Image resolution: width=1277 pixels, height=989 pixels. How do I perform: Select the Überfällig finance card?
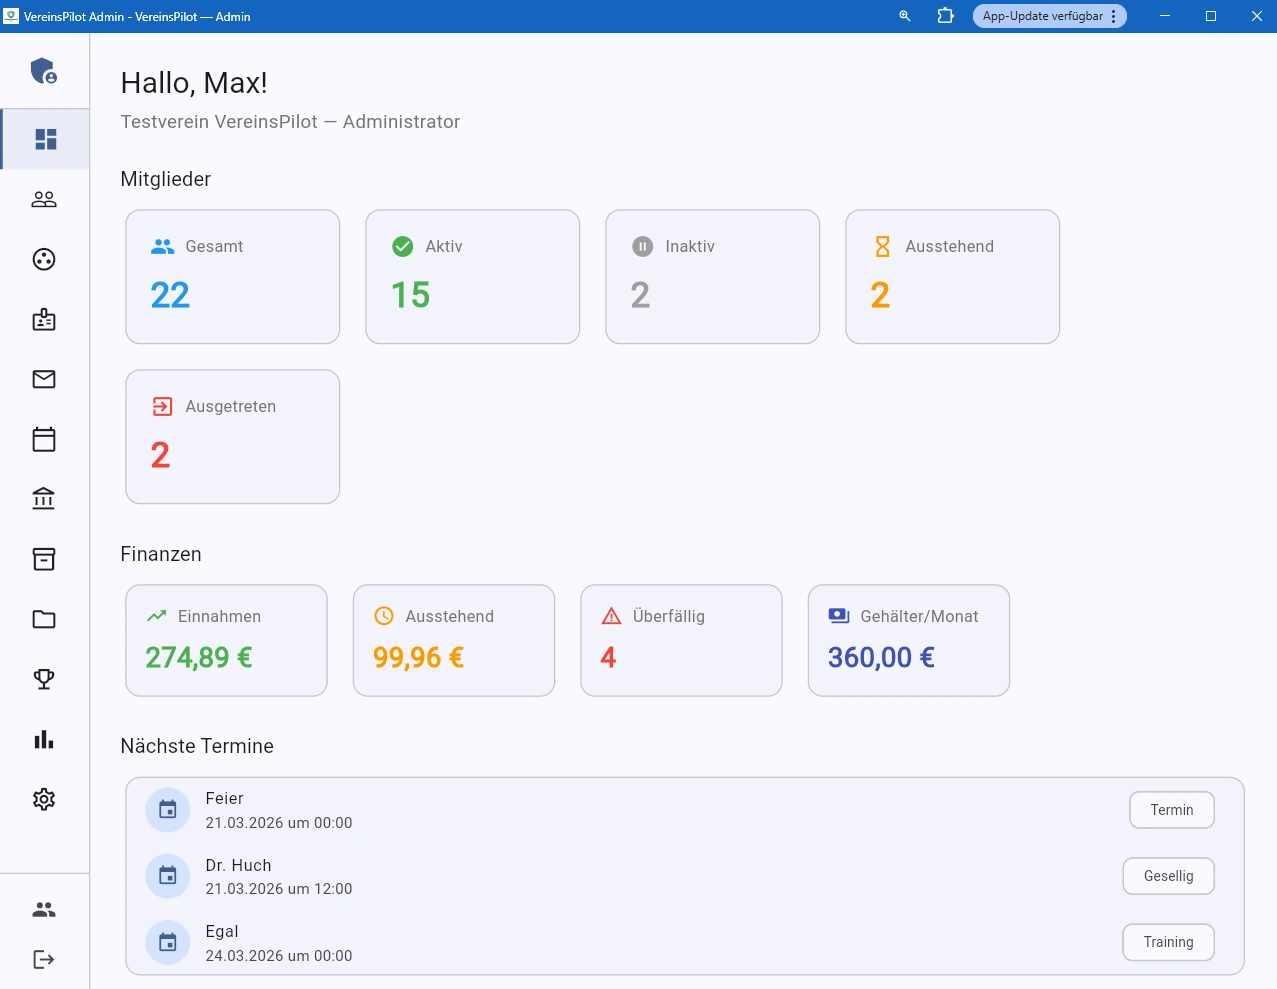(x=681, y=640)
